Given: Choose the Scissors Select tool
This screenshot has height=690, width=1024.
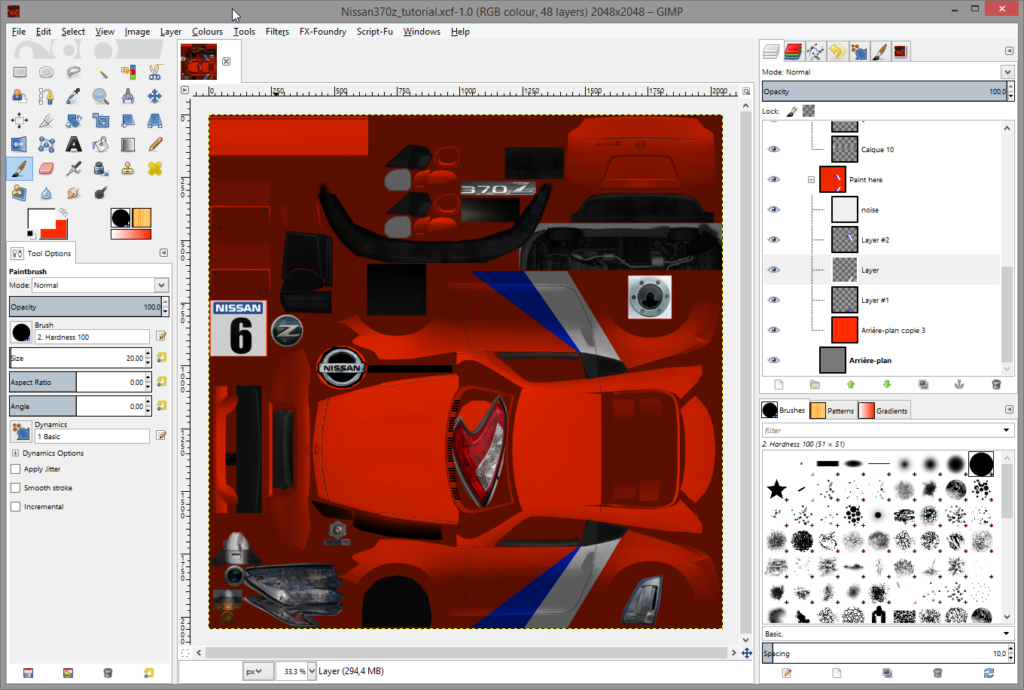Looking at the screenshot, I should tap(155, 72).
